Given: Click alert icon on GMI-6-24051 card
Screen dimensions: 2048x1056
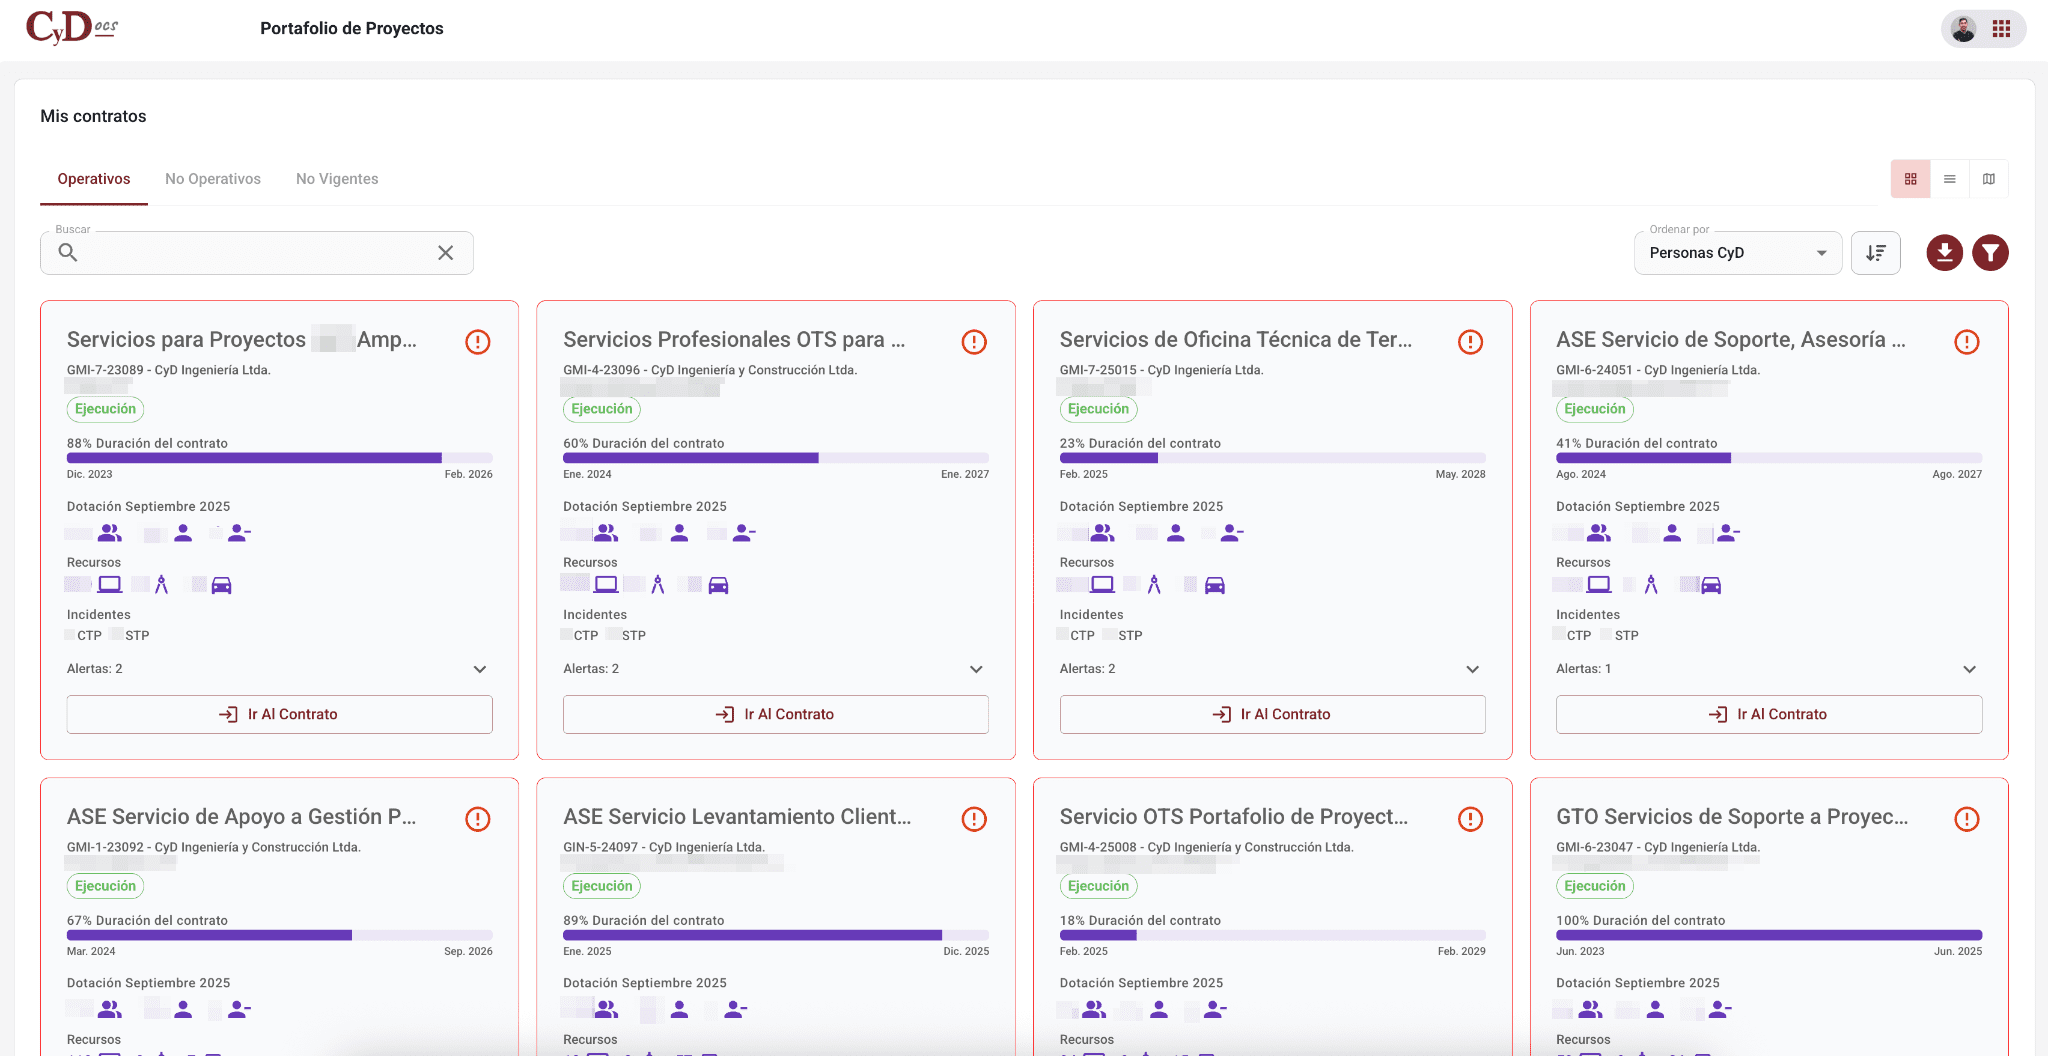Looking at the screenshot, I should [1966, 342].
